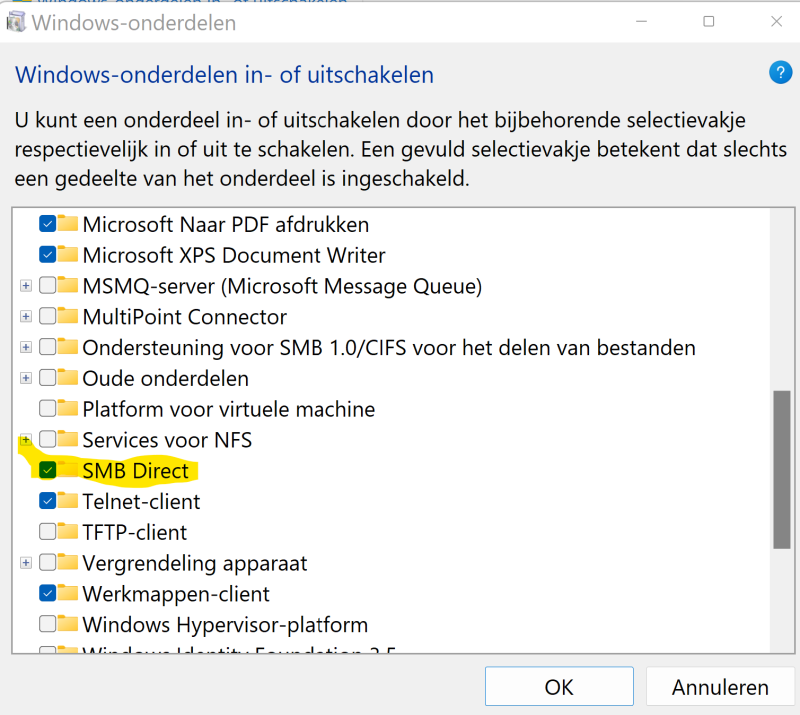Uncheck the SMB Direct checkbox
800x715 pixels.
(47, 470)
